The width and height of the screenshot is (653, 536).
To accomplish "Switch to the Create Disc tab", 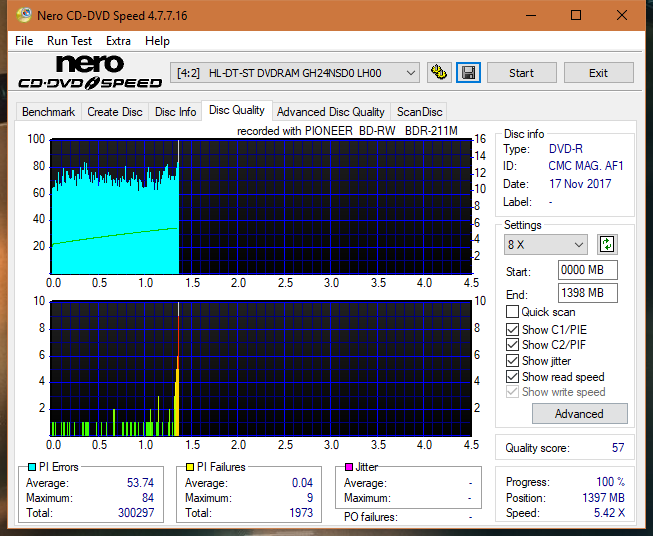I will 115,112.
